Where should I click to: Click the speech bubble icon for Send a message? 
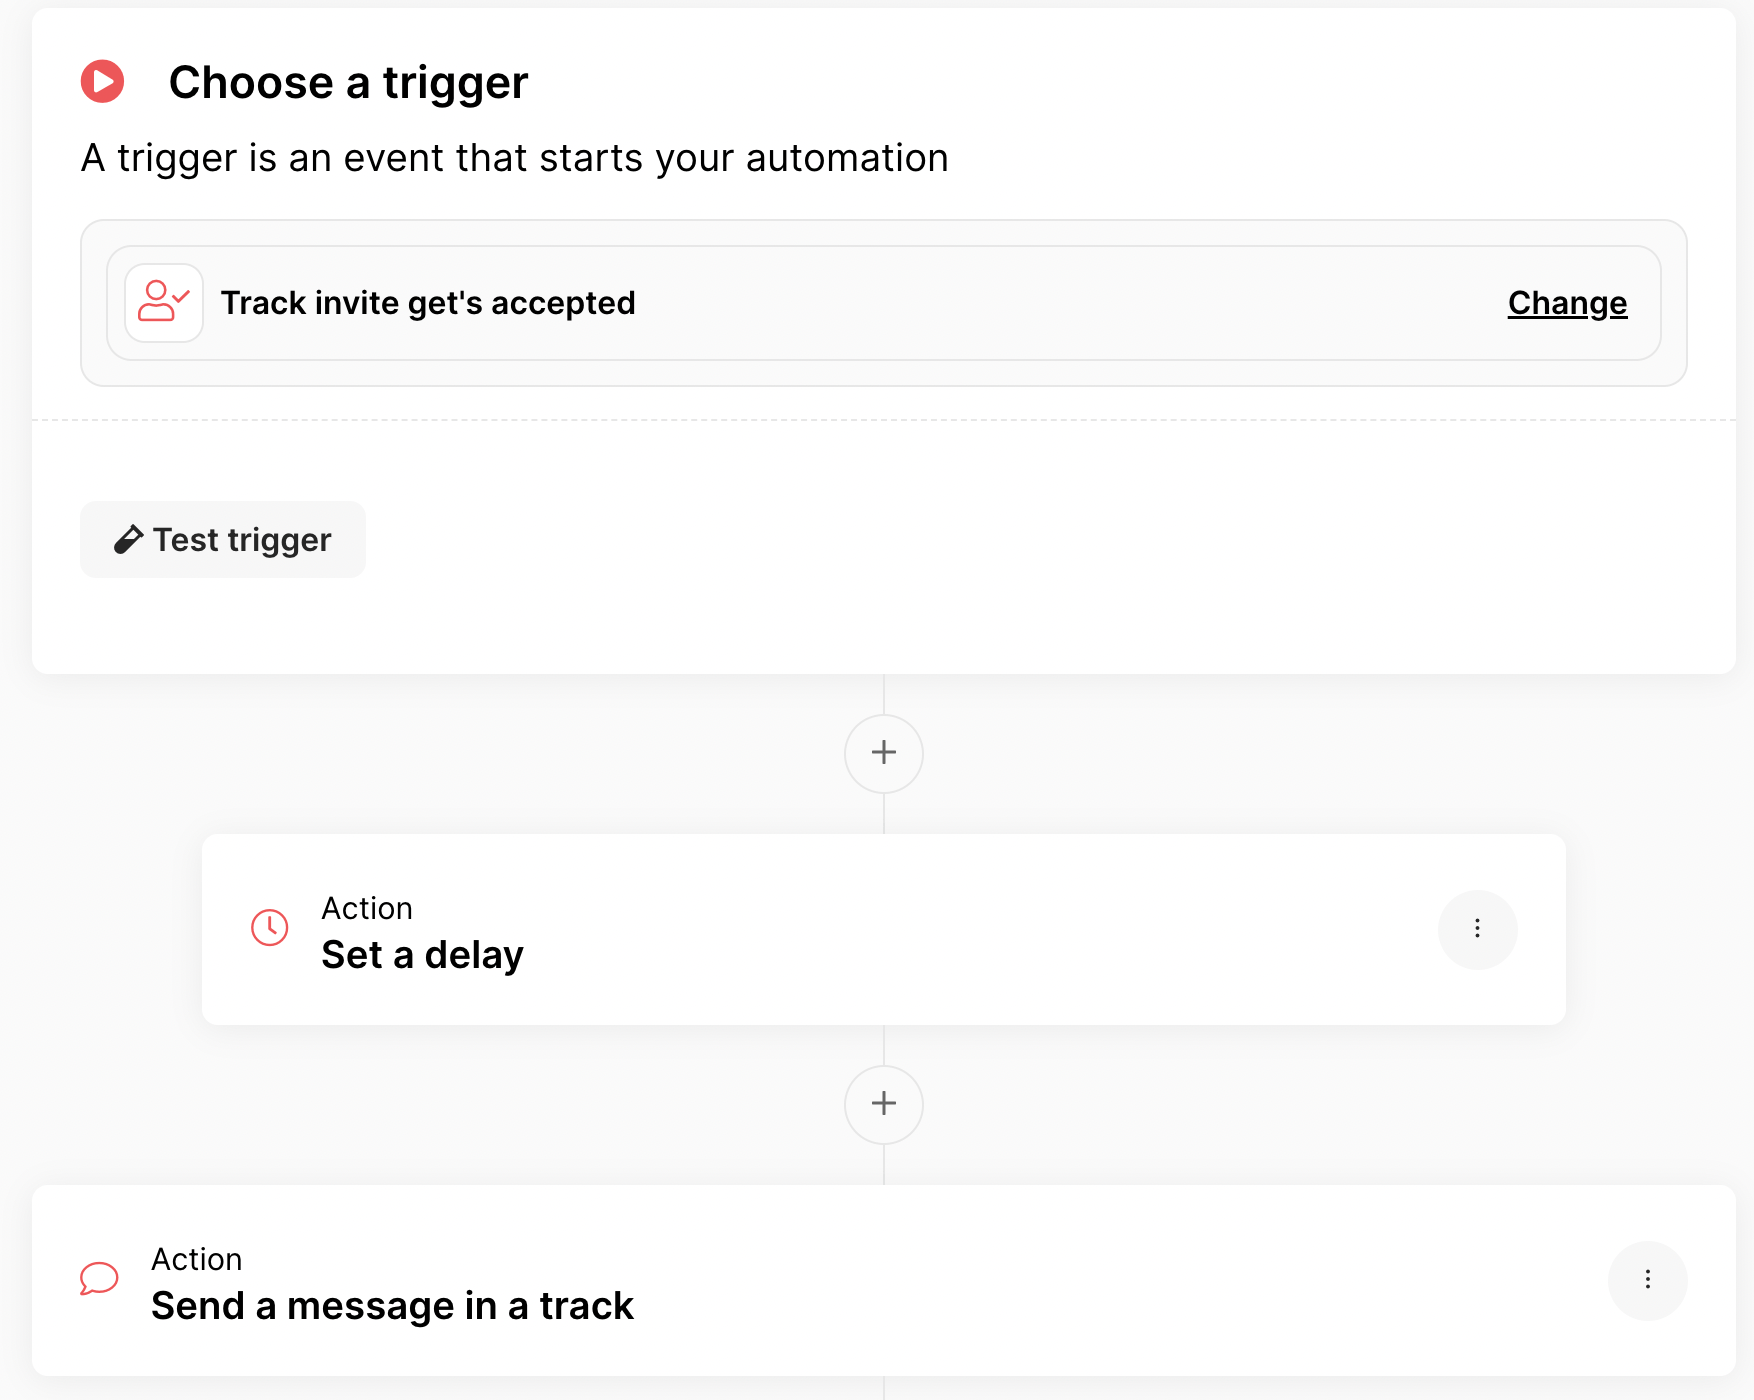(x=99, y=1279)
